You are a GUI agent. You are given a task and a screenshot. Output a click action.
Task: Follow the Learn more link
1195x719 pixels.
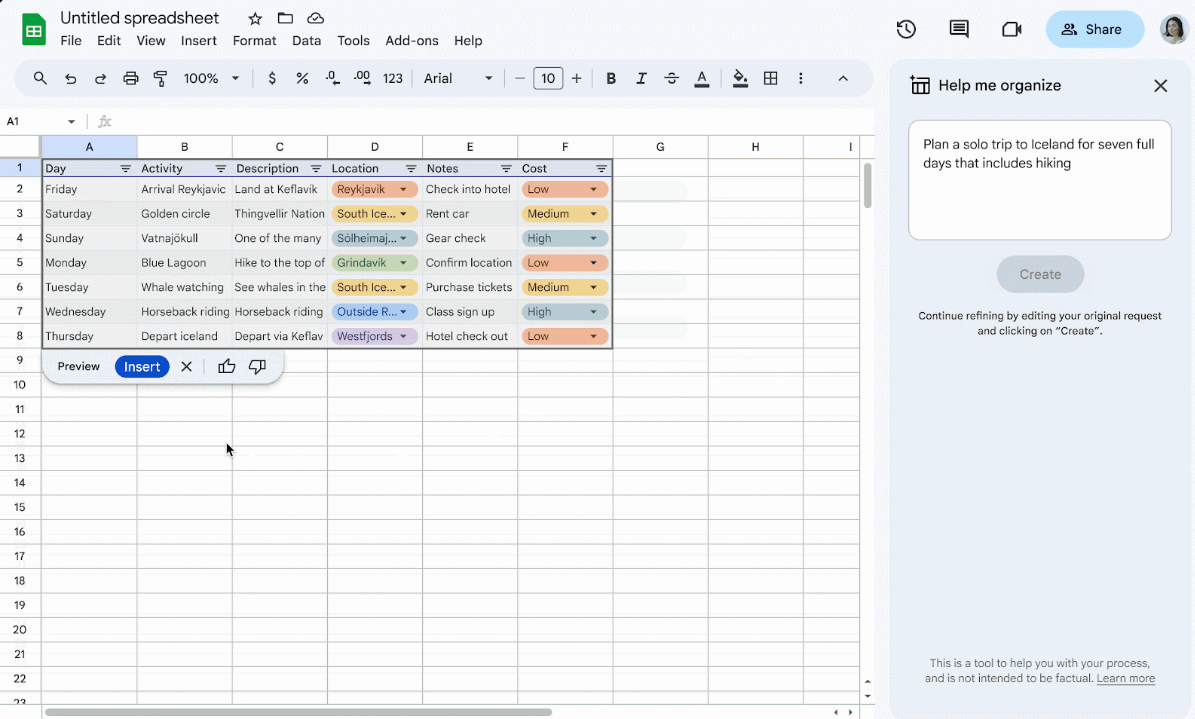(1125, 678)
